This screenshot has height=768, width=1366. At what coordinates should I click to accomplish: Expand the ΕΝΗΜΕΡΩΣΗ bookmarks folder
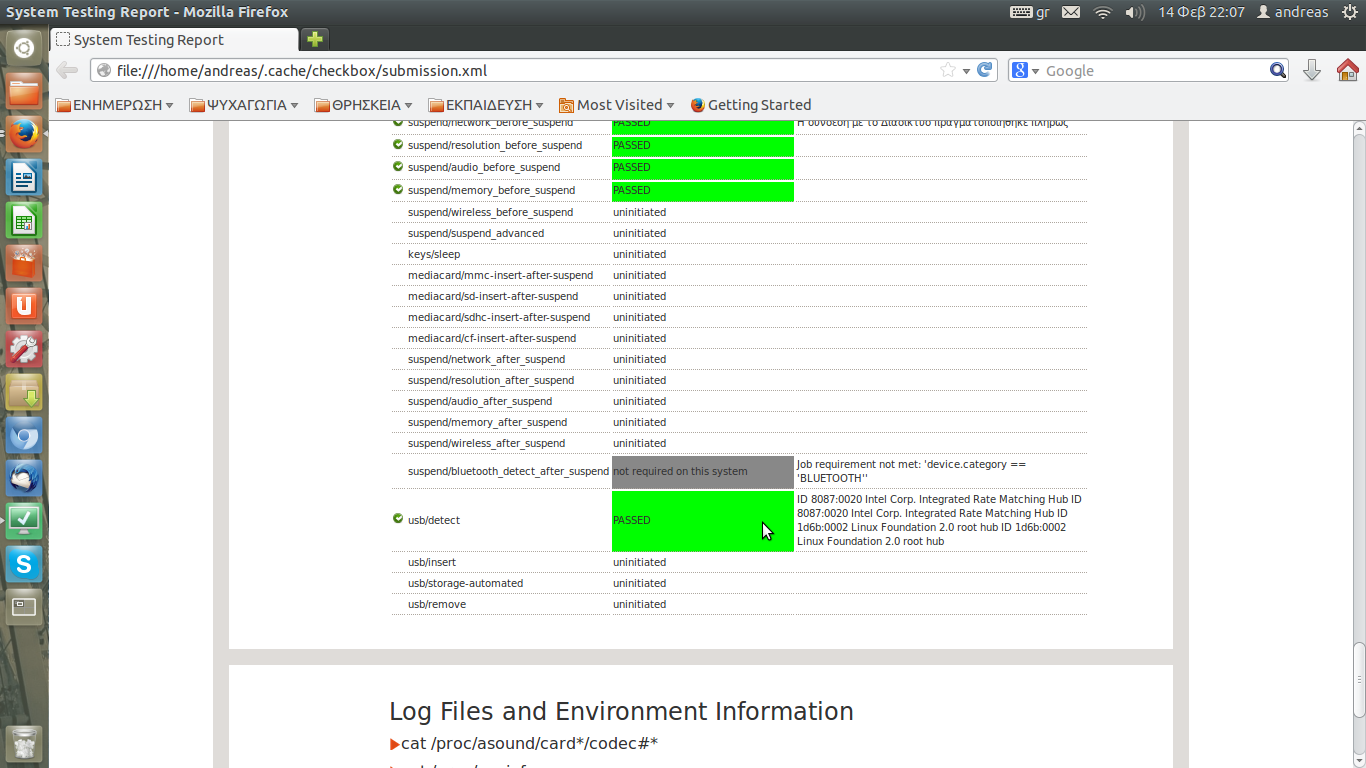[114, 105]
